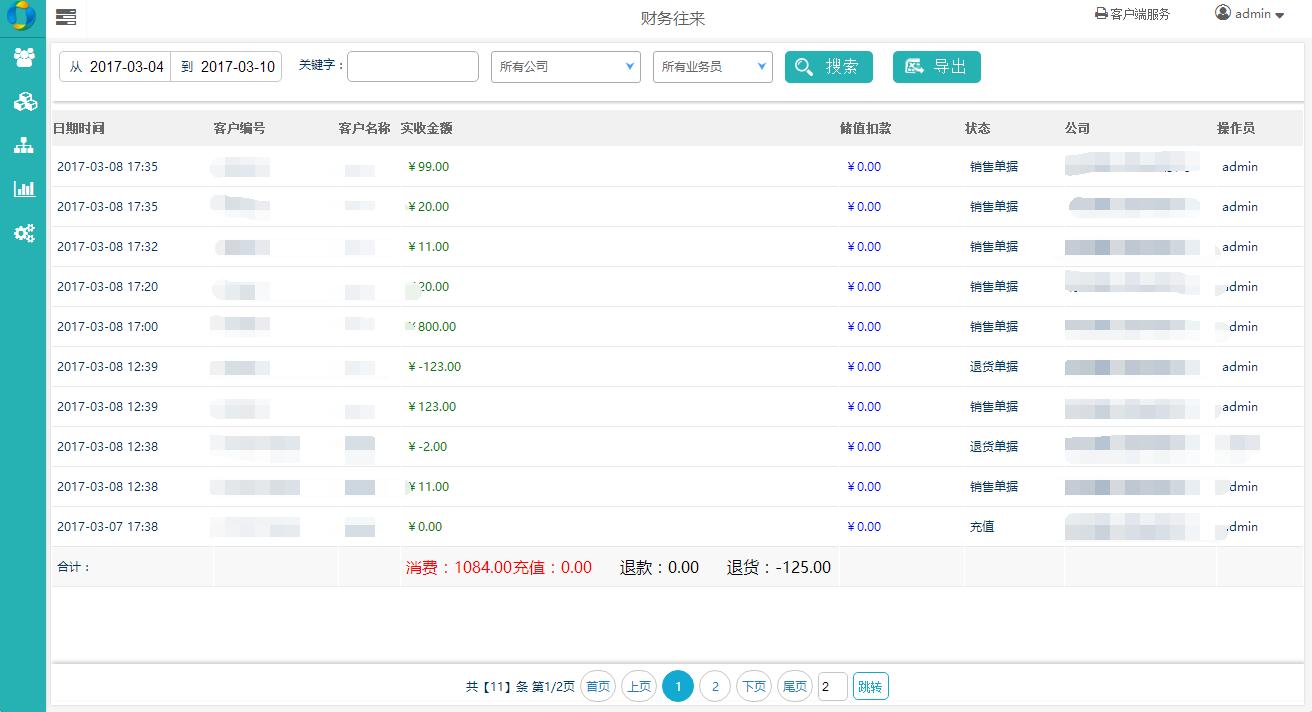
Task: Click the 日期时间 column header
Action: [79, 128]
